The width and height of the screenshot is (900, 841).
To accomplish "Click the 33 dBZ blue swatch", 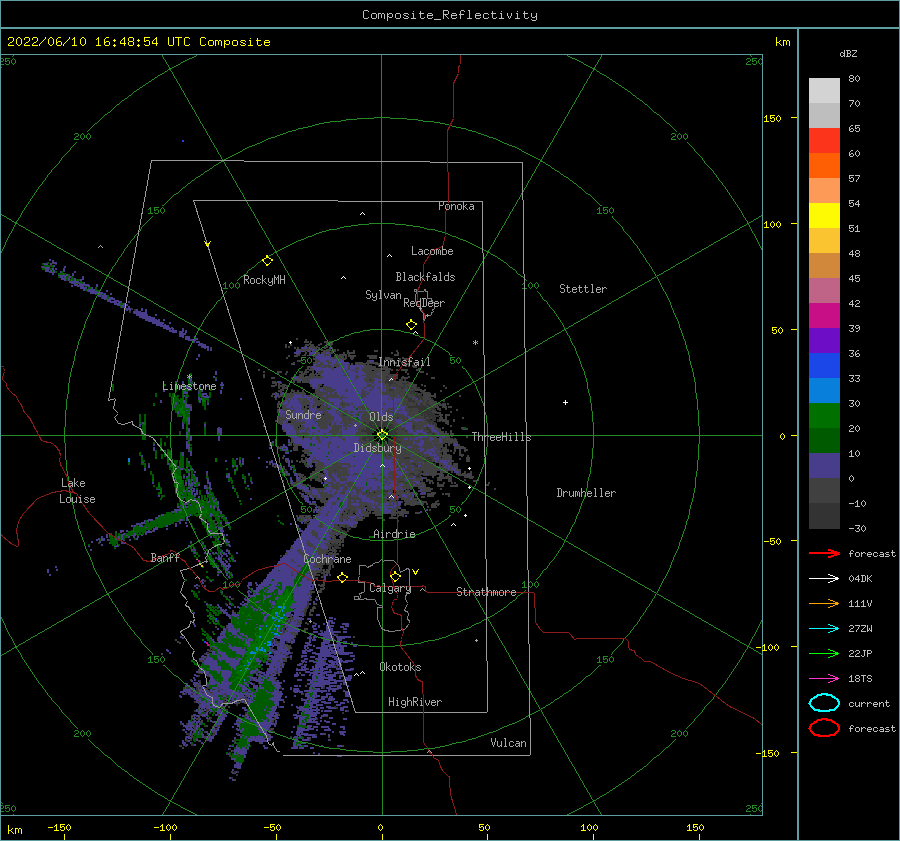I will [824, 366].
